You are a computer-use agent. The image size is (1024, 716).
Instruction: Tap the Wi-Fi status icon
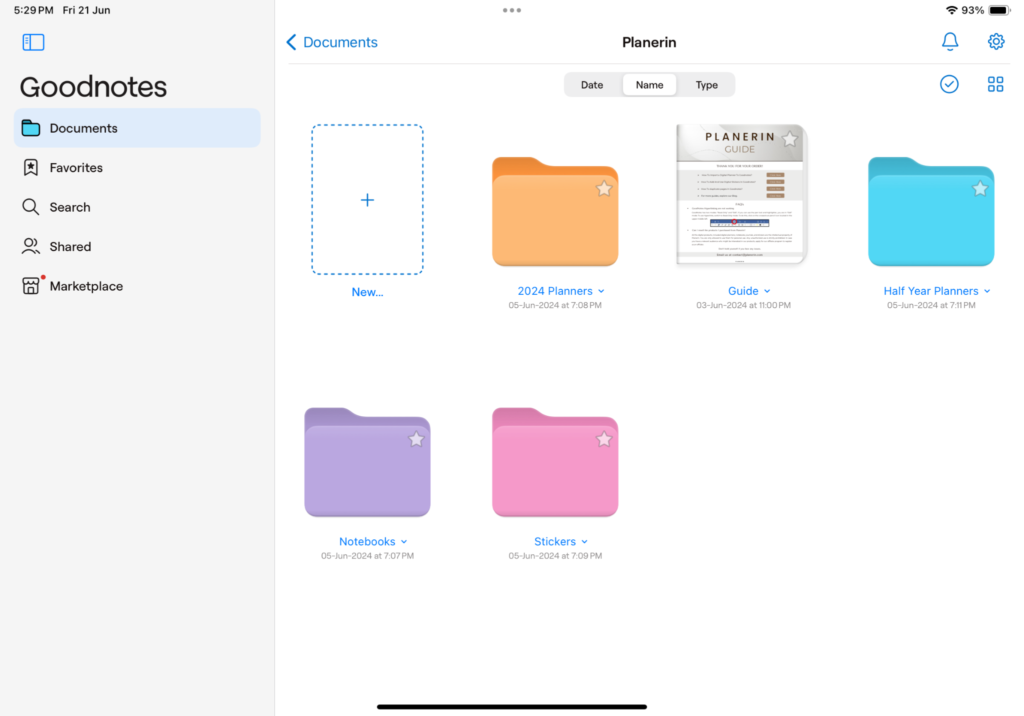pyautogui.click(x=952, y=10)
